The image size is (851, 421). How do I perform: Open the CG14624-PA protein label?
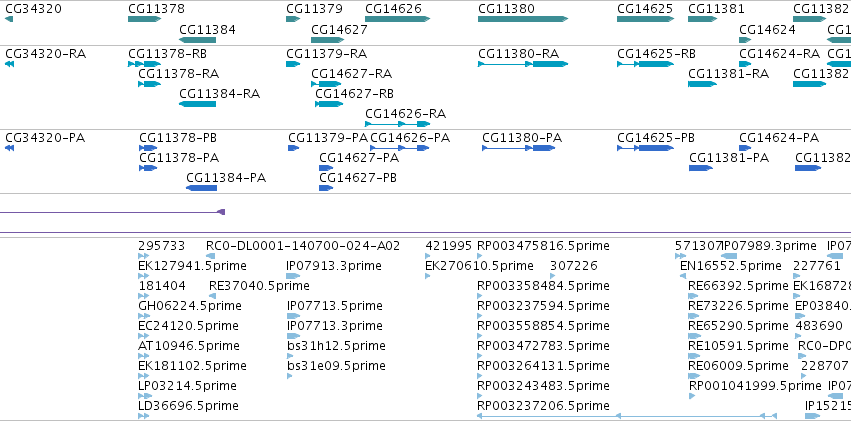779,138
